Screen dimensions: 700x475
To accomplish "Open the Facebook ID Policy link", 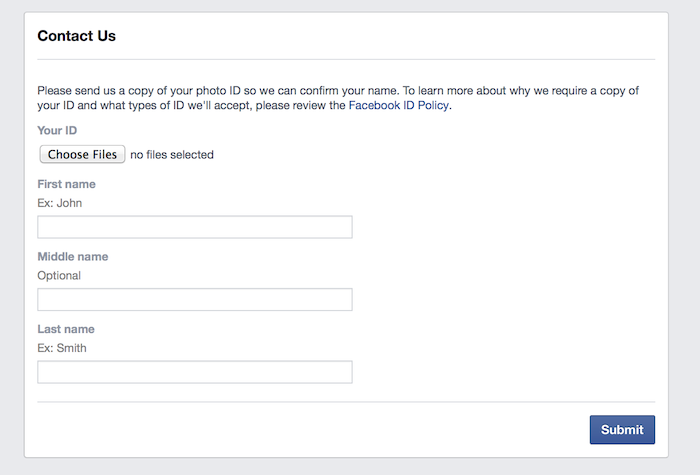I will [399, 105].
